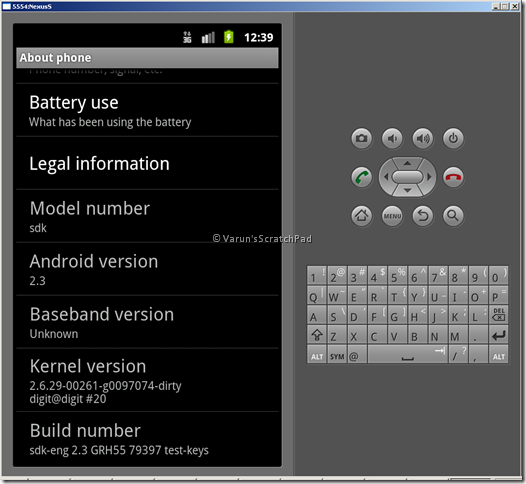Lower volume with the volume down button

392,138
